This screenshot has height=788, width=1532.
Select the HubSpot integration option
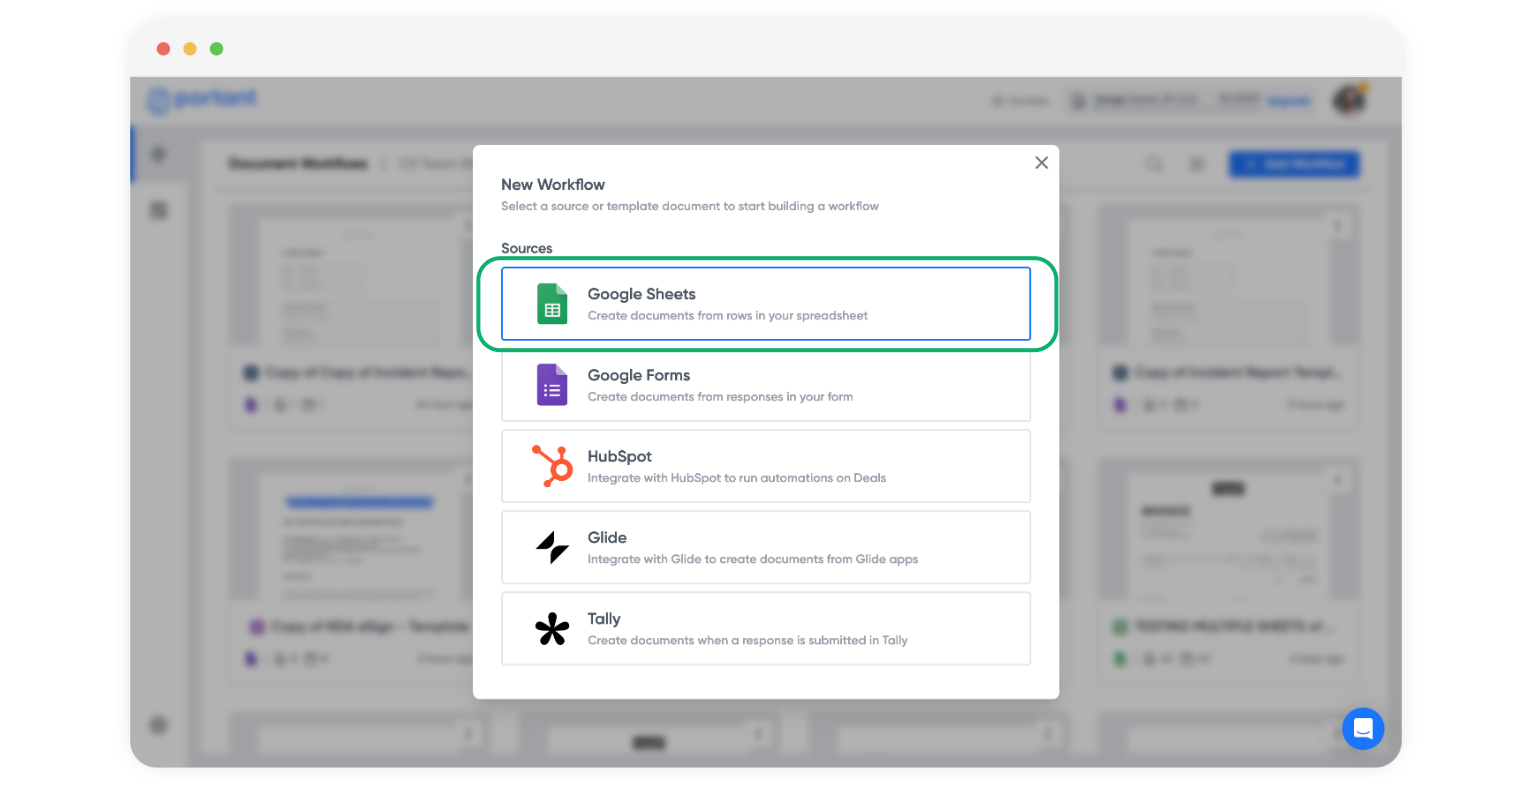click(765, 466)
